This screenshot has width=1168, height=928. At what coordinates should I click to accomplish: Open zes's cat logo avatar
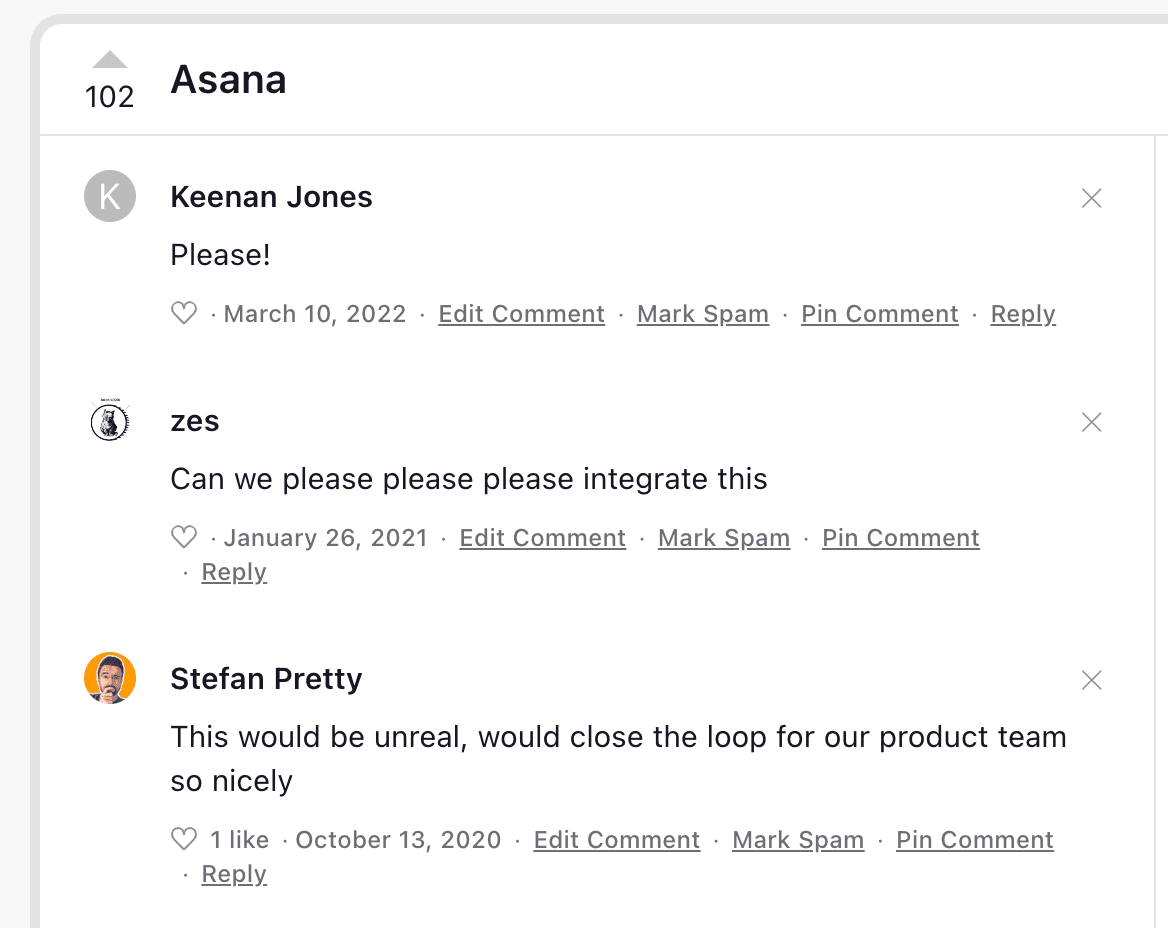coord(110,421)
